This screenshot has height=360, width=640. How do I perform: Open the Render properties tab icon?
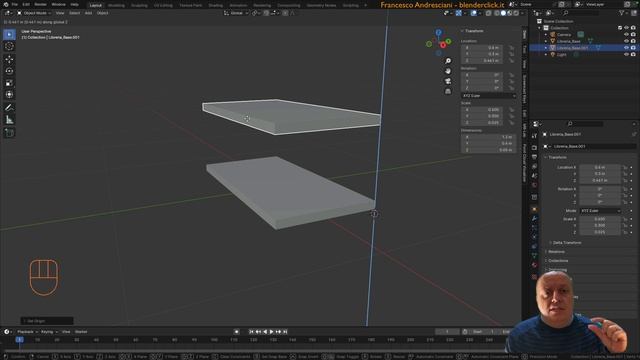click(x=534, y=147)
